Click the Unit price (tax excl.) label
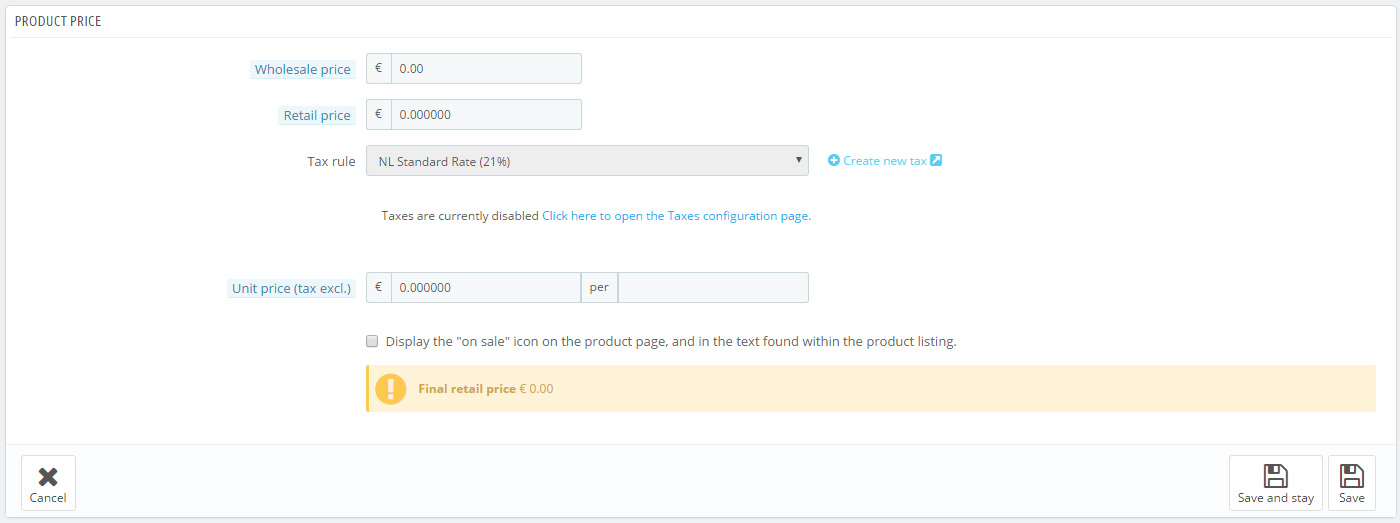This screenshot has width=1400, height=523. [x=291, y=289]
